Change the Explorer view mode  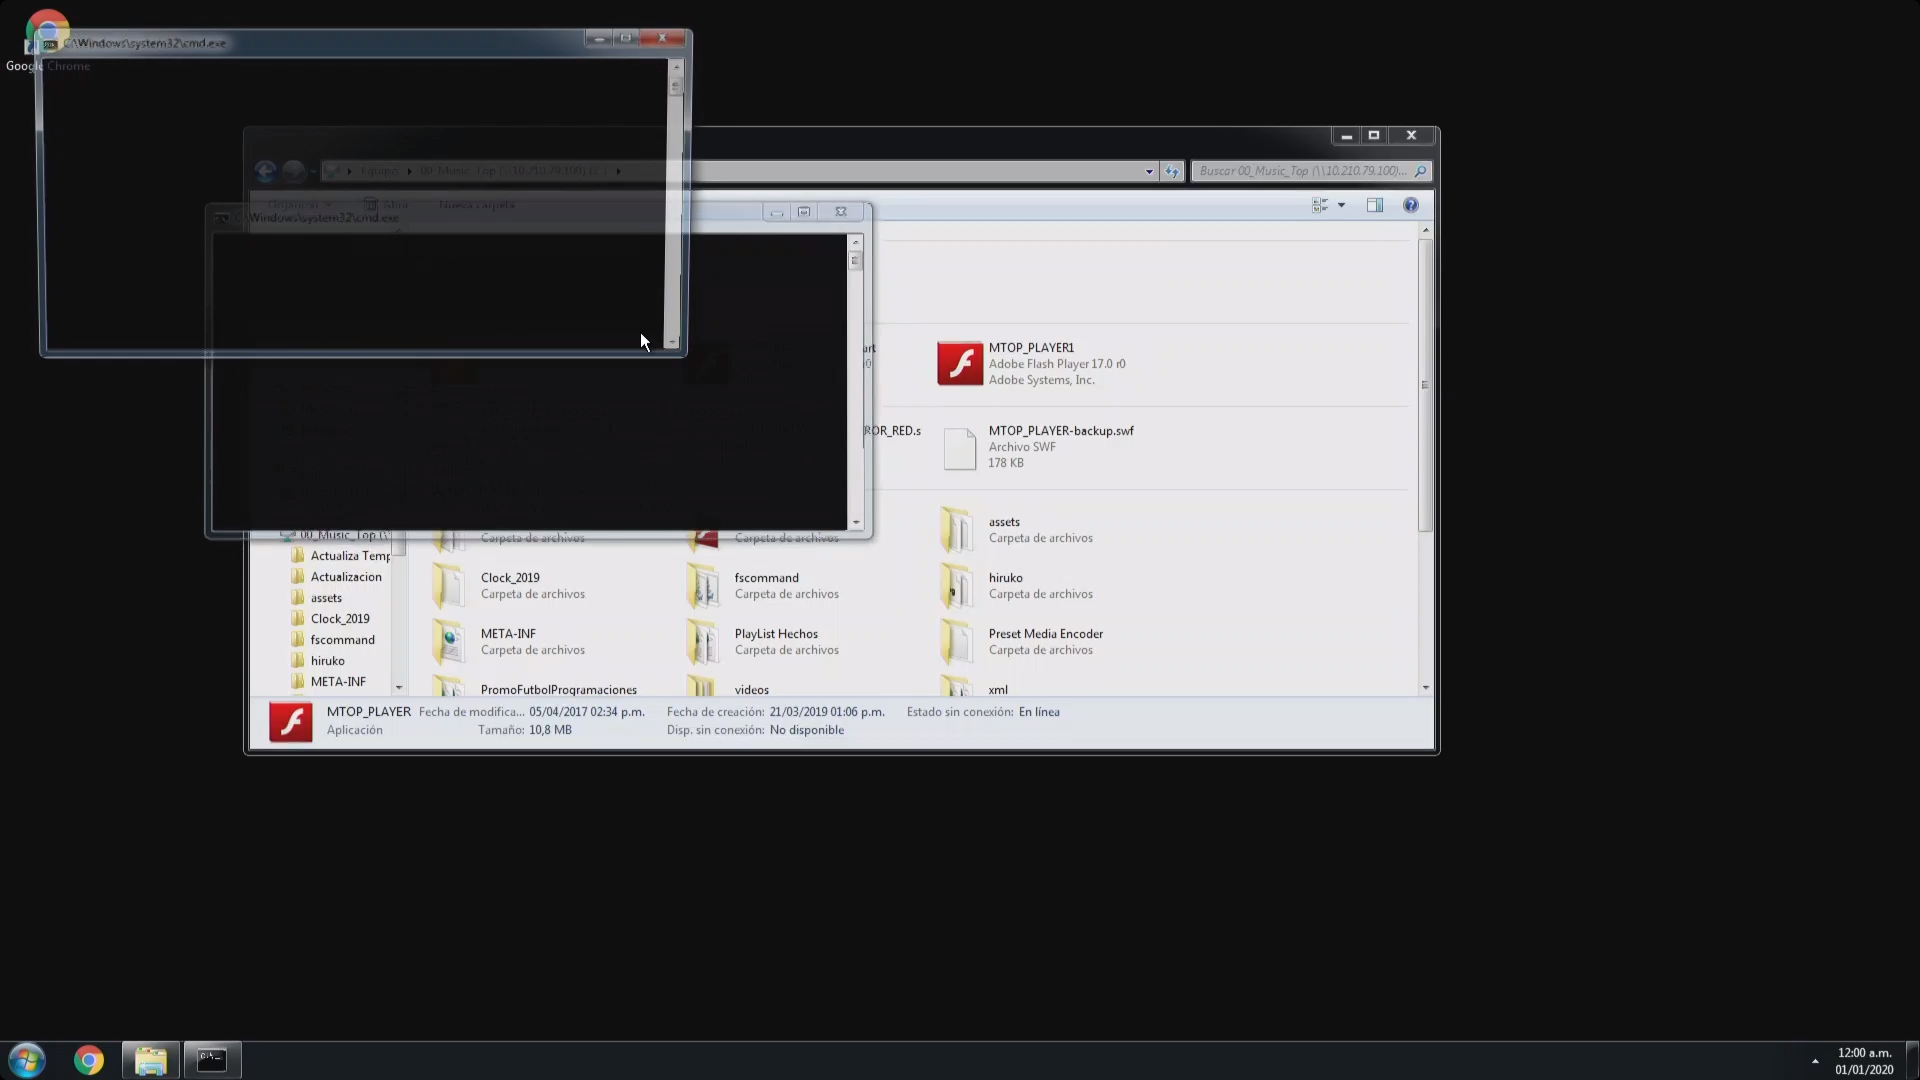1320,205
